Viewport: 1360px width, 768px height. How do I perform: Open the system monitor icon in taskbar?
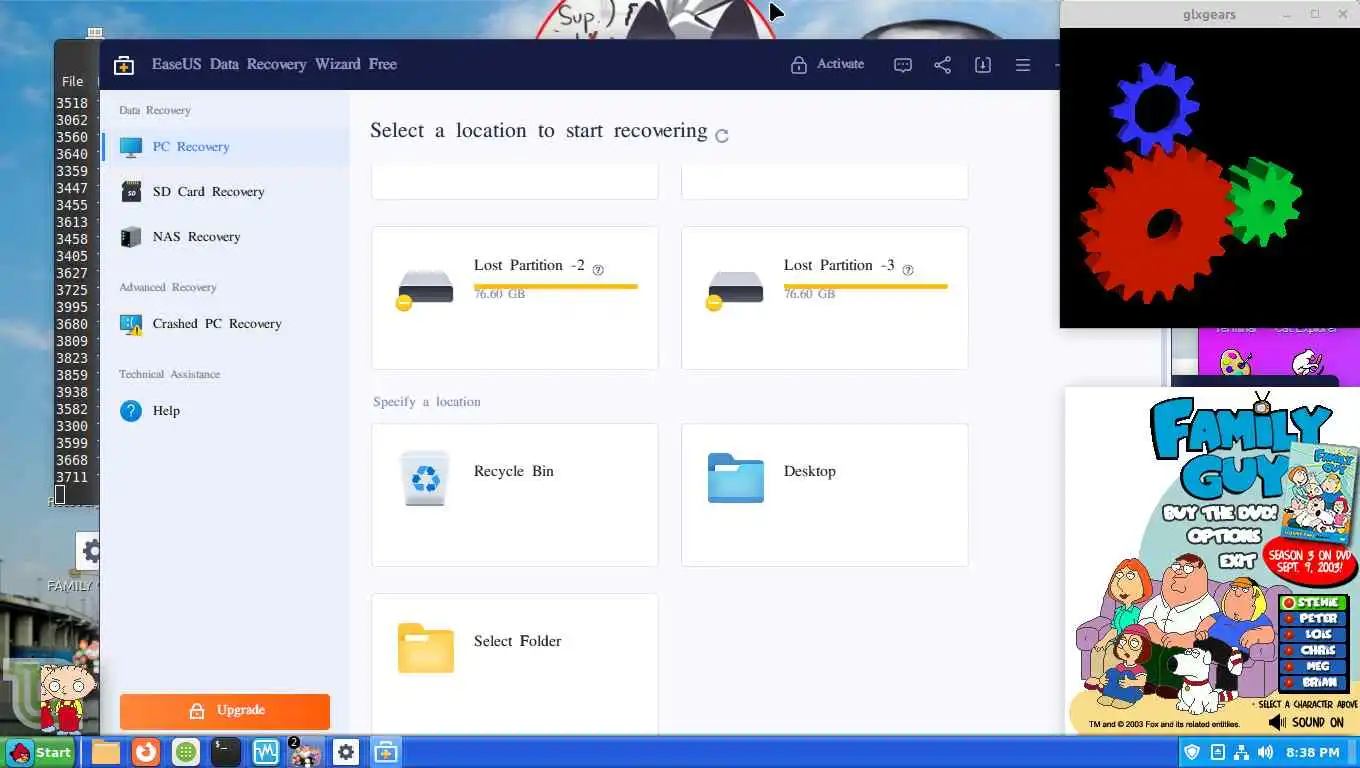coord(265,752)
